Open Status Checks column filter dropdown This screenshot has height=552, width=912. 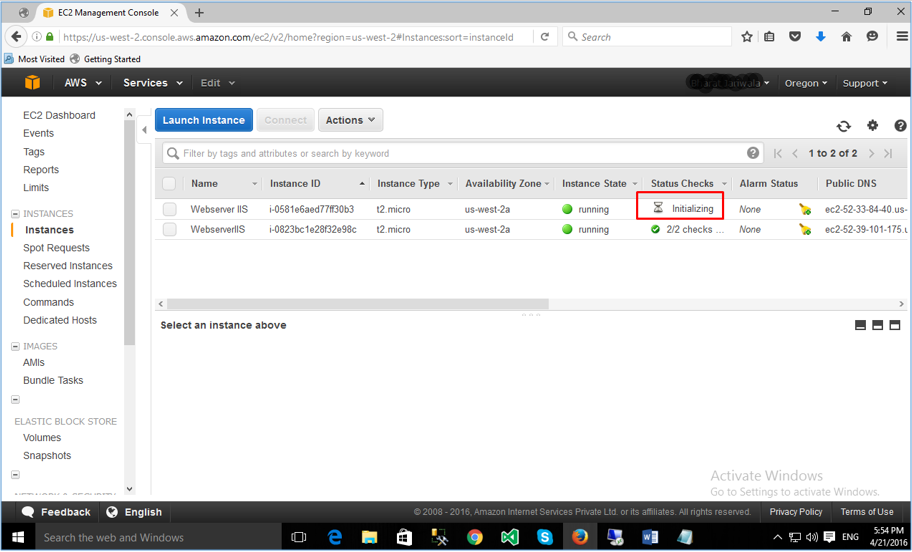point(724,184)
